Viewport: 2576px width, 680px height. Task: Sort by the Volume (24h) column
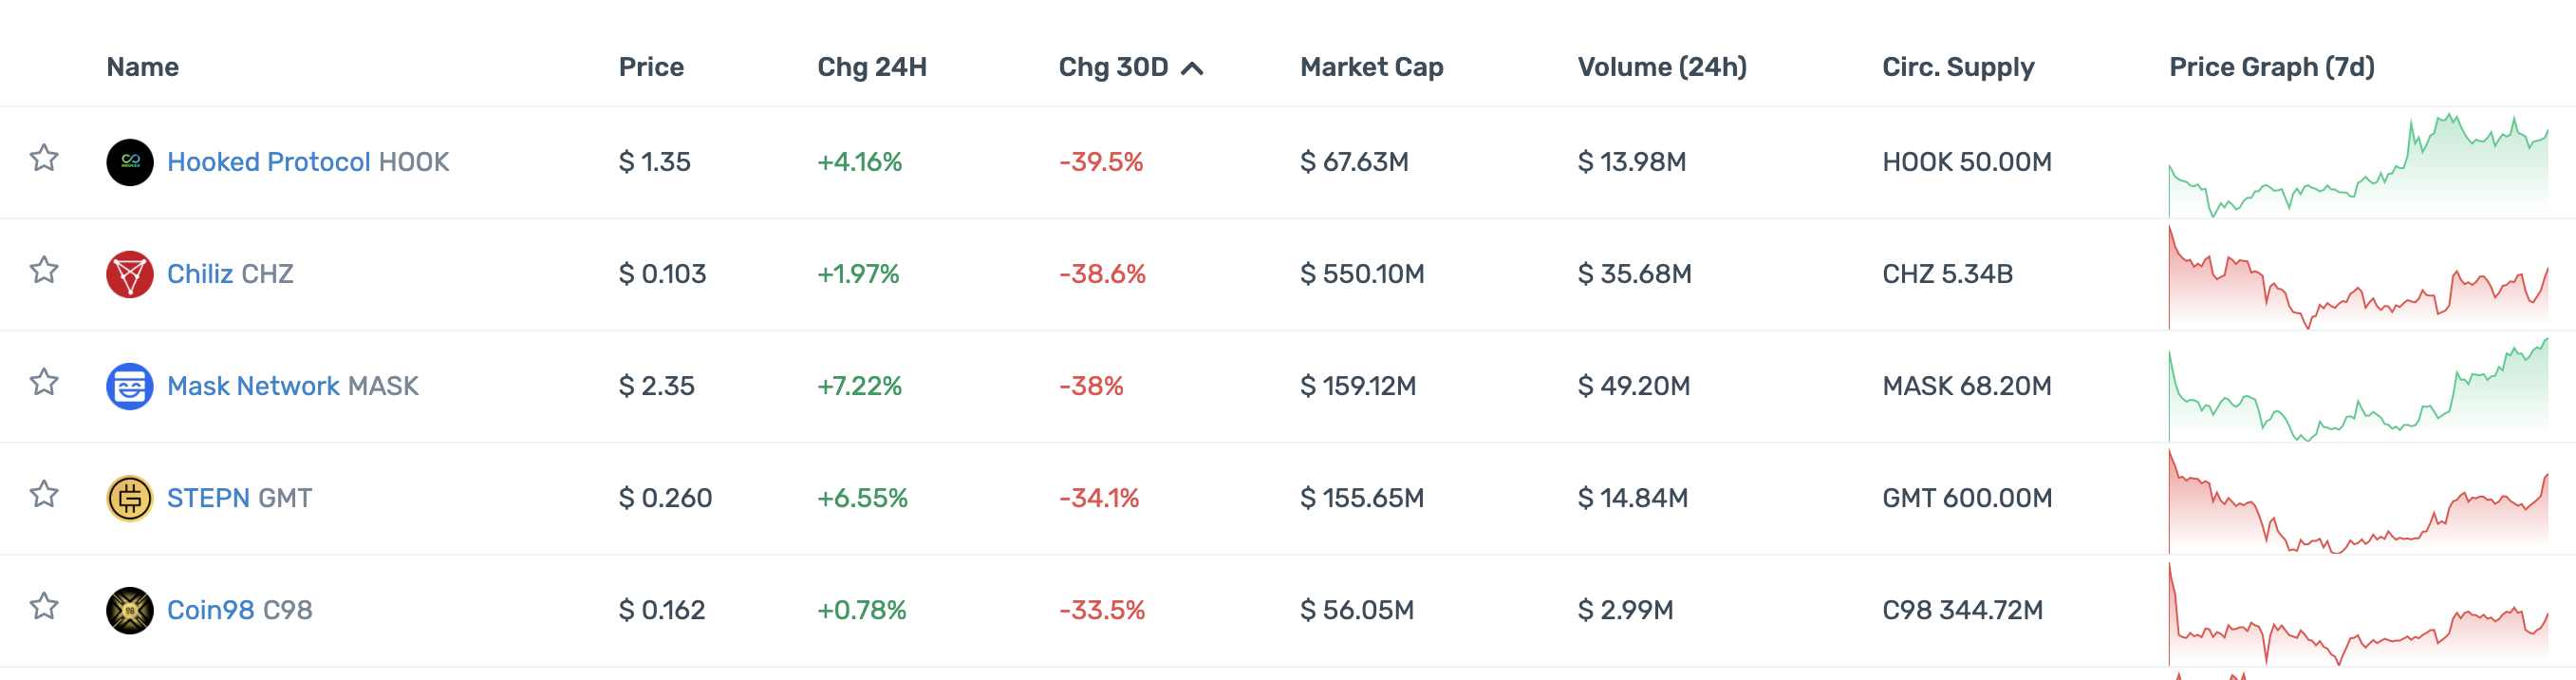(x=1661, y=67)
